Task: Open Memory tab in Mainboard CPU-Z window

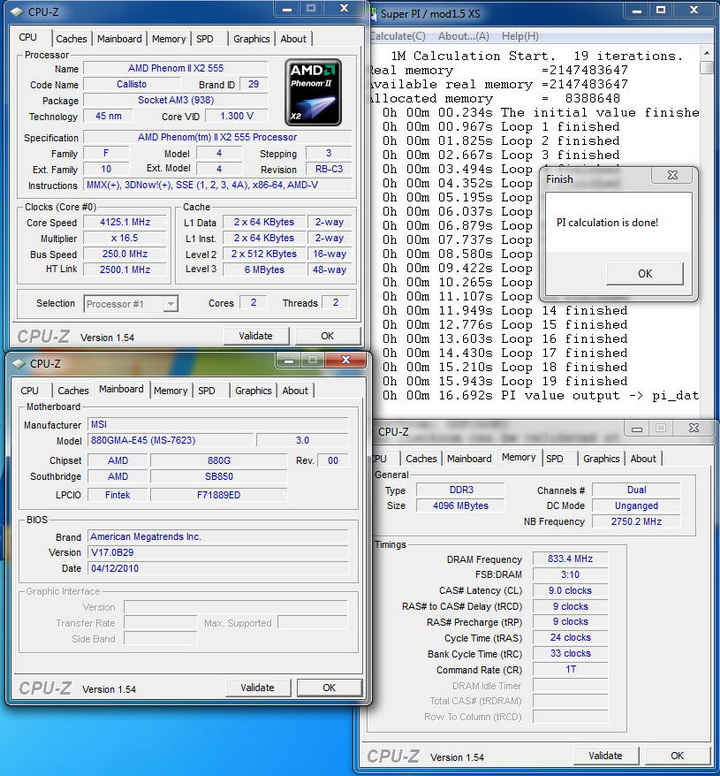Action: point(170,390)
